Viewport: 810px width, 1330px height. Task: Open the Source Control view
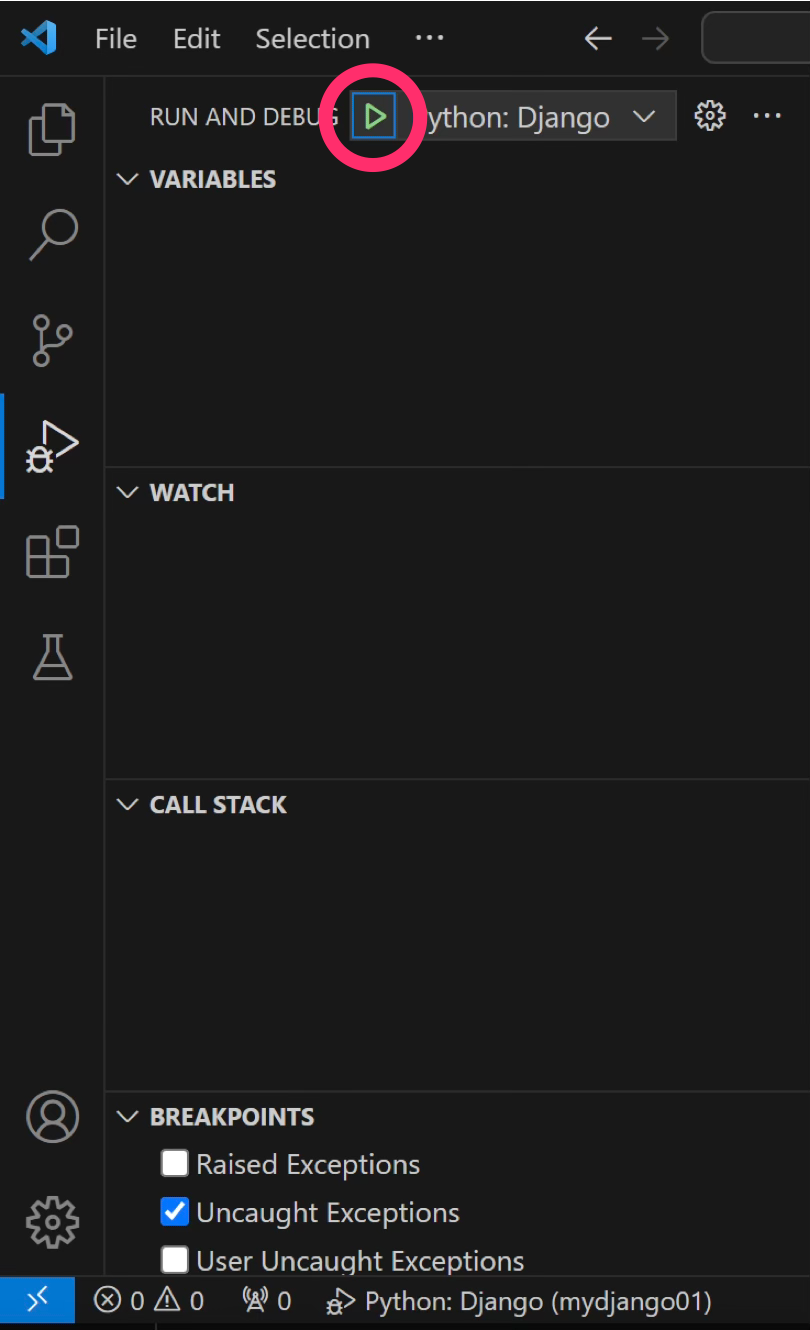[52, 340]
